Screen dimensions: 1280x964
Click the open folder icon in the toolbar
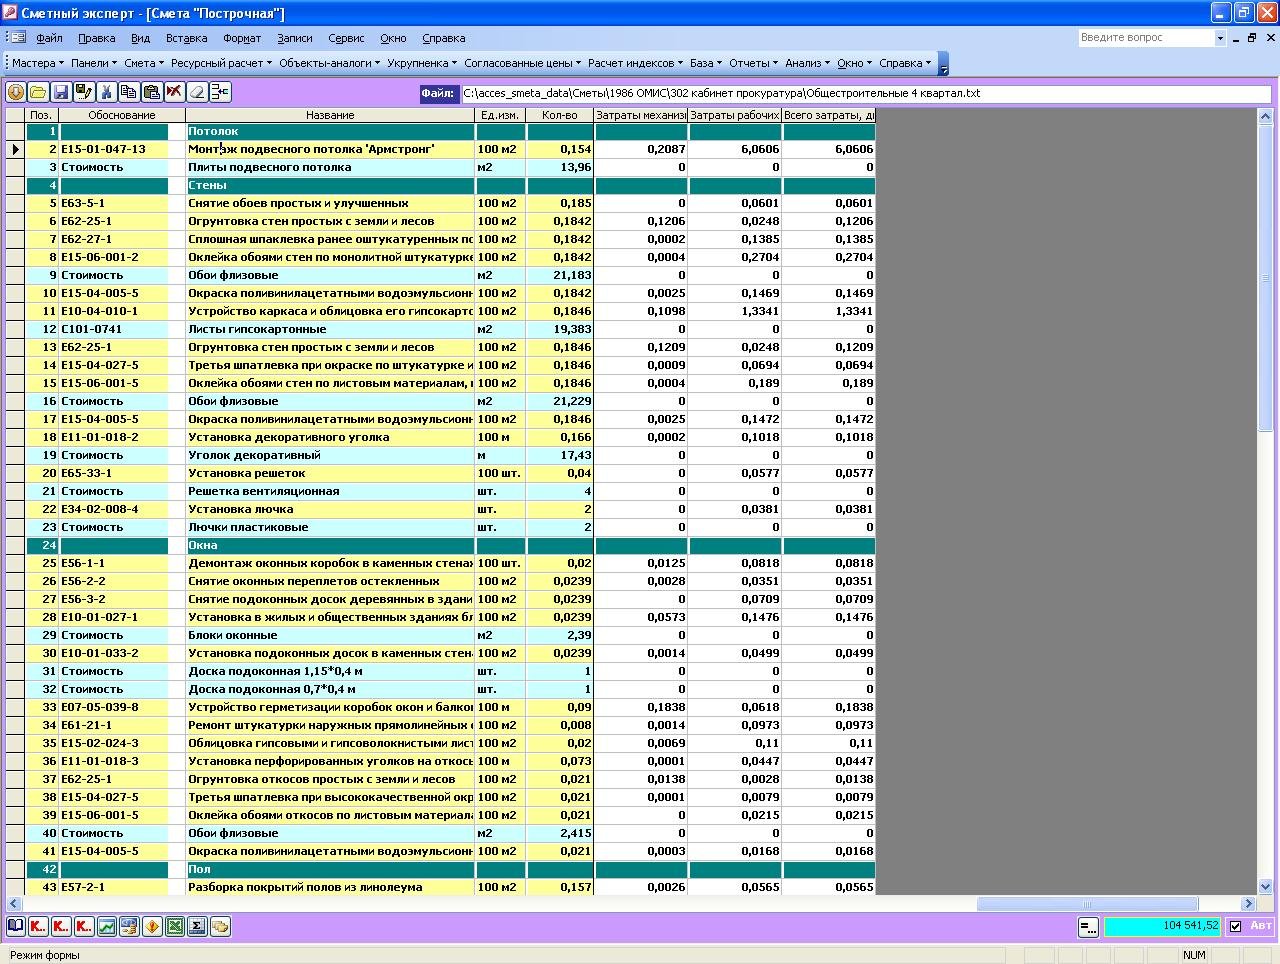(38, 92)
